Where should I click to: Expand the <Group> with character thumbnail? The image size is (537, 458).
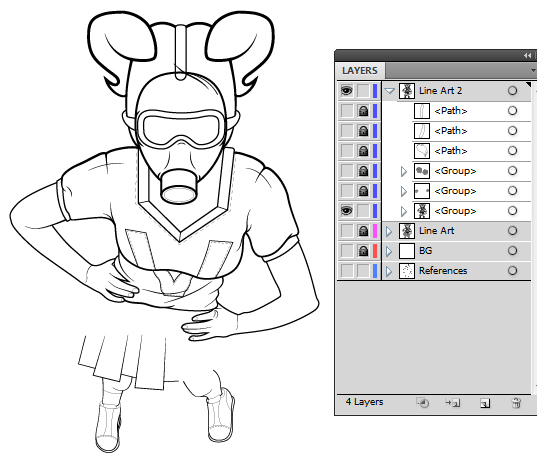(404, 211)
